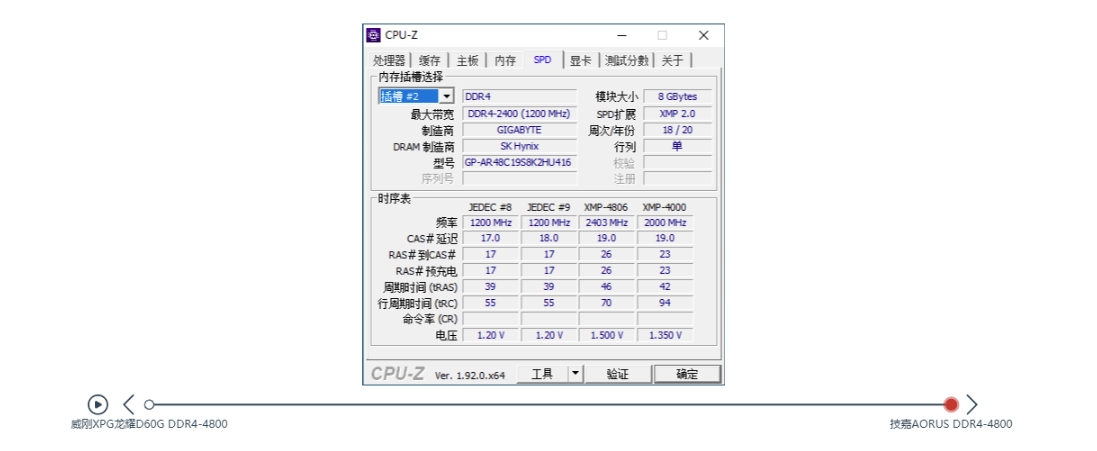1097x451 pixels.
Task: Switch to the 测试分数 tab
Action: coord(627,61)
